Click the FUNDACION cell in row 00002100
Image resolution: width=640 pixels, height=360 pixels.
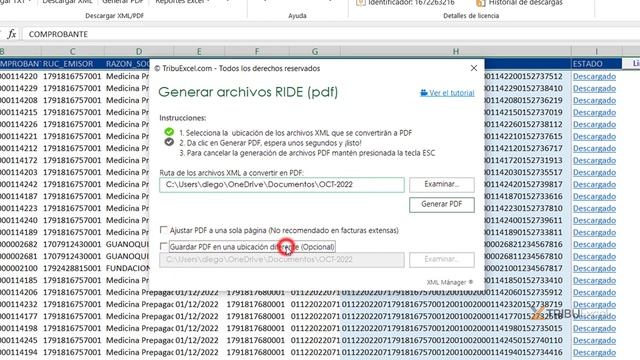pyautogui.click(x=128, y=269)
